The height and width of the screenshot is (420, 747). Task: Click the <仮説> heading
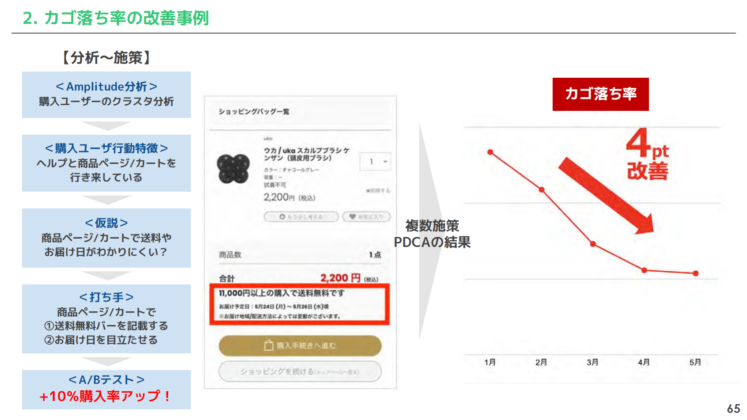(106, 223)
